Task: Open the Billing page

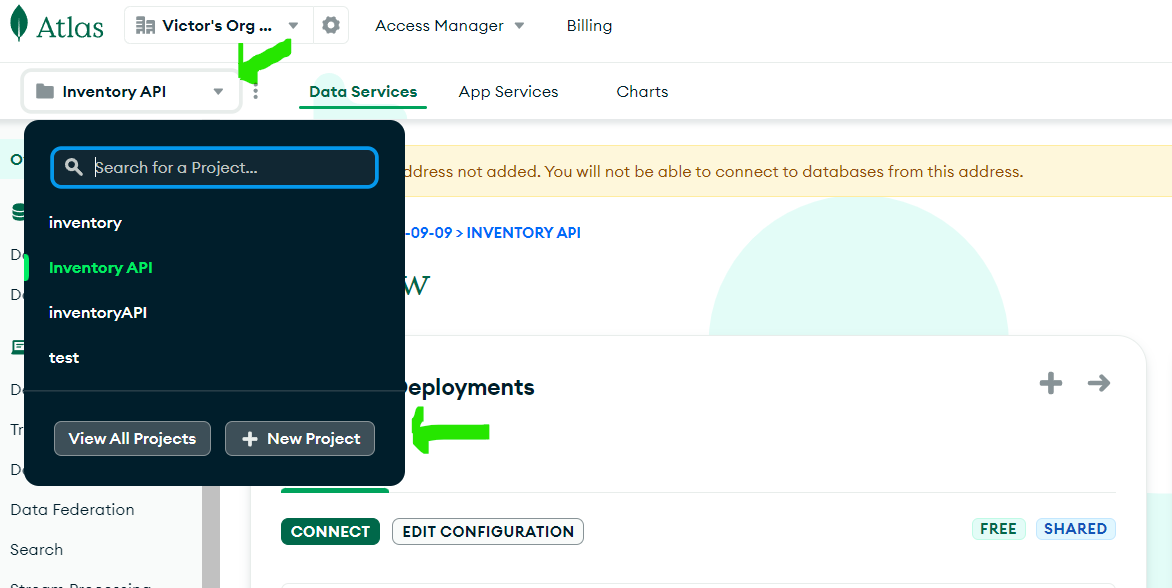Action: (x=589, y=25)
